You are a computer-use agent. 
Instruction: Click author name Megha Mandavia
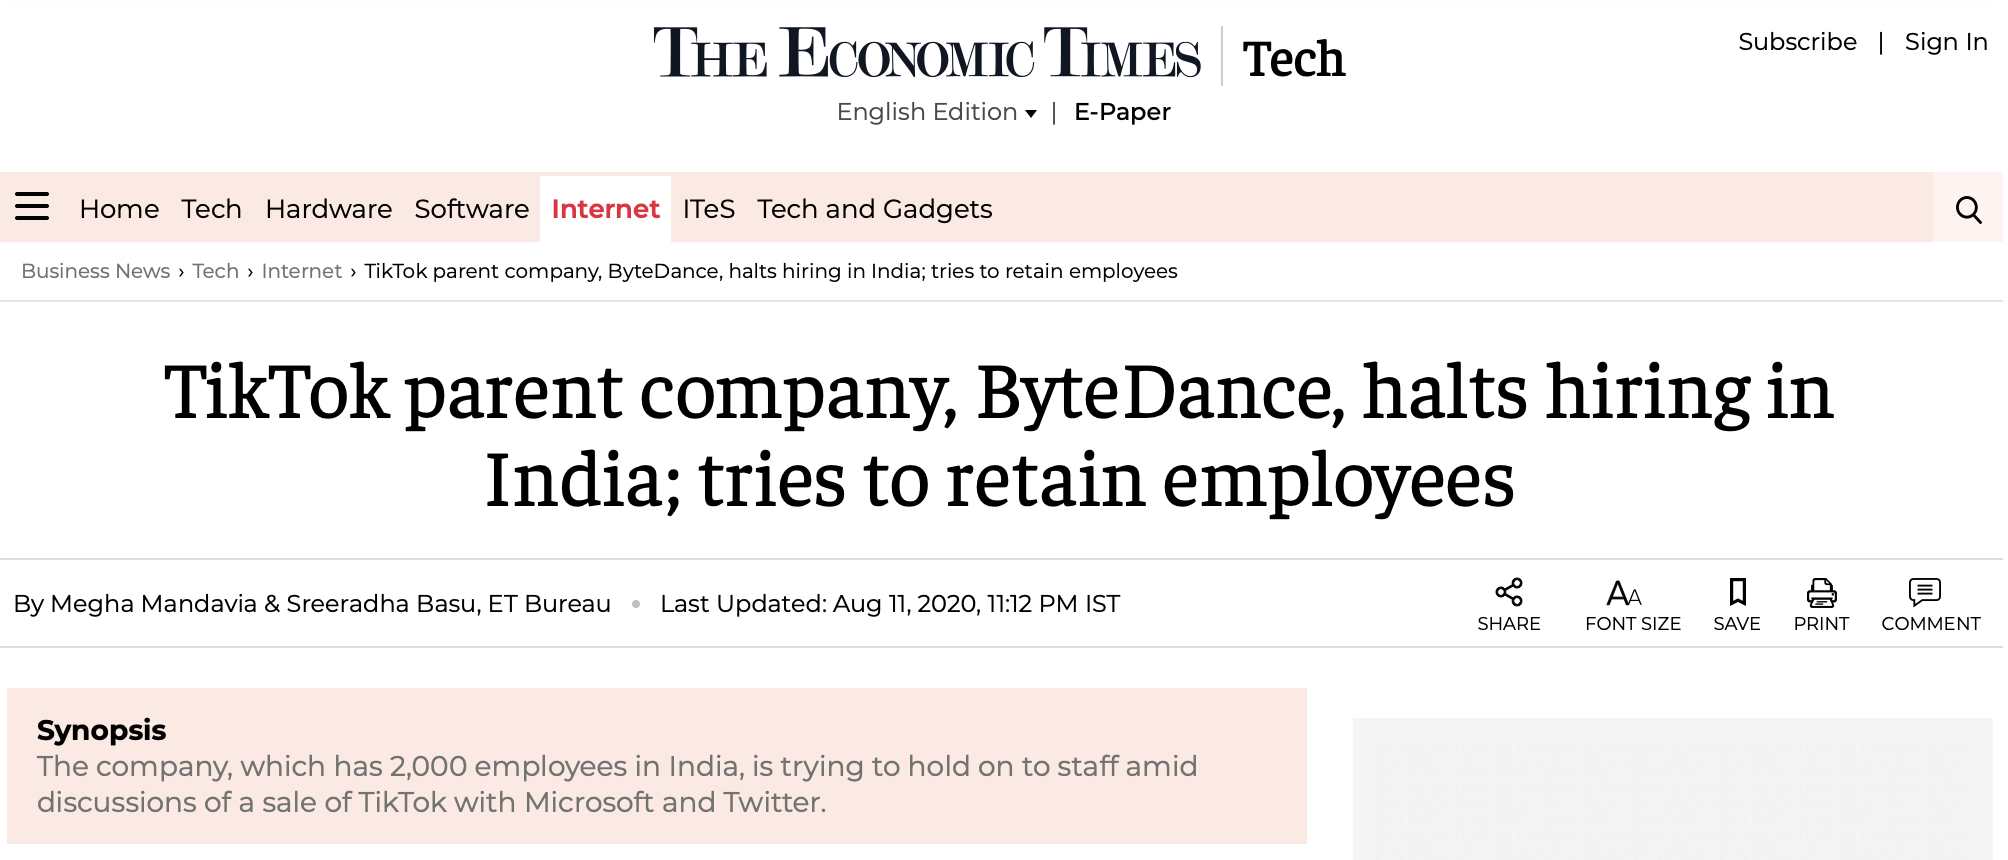(153, 604)
